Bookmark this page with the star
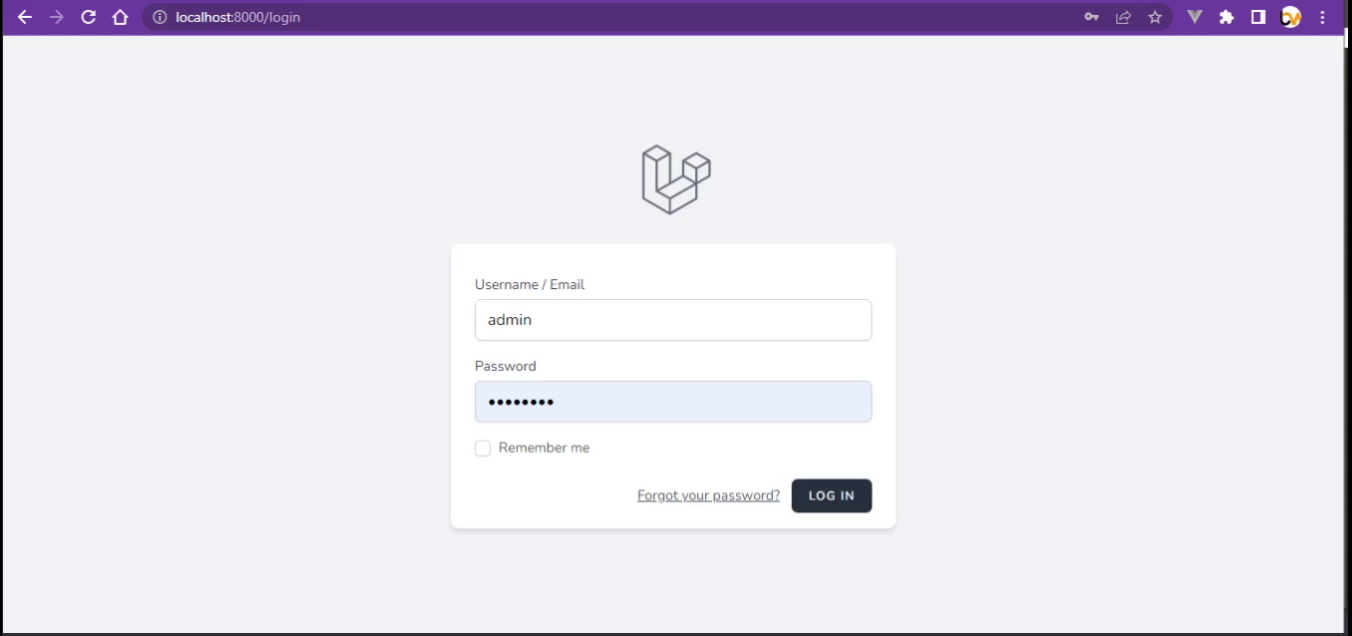The image size is (1352, 636). tap(1155, 17)
